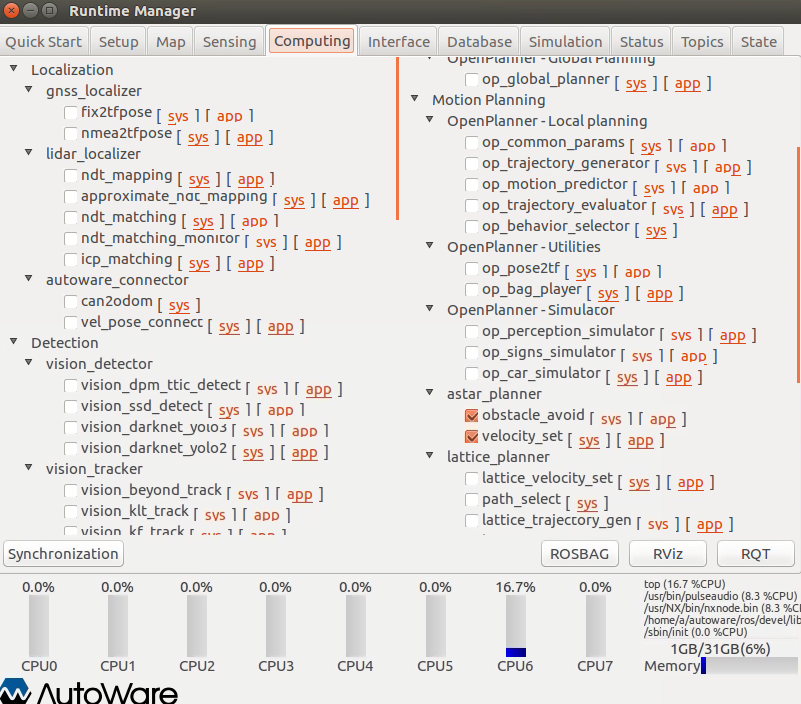Click the AutoWare logo
Image resolution: width=801 pixels, height=704 pixels.
point(89,691)
